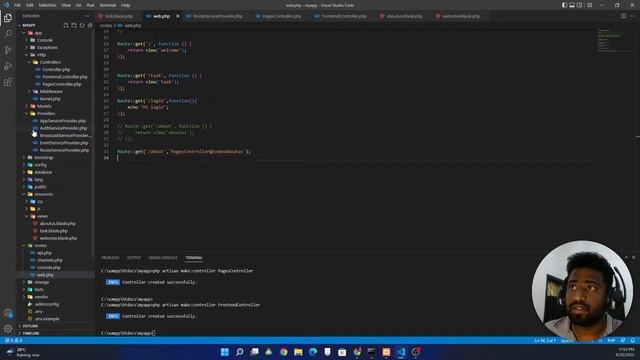Open the Search view in activity bar
The width and height of the screenshot is (640, 360).
pos(8,34)
